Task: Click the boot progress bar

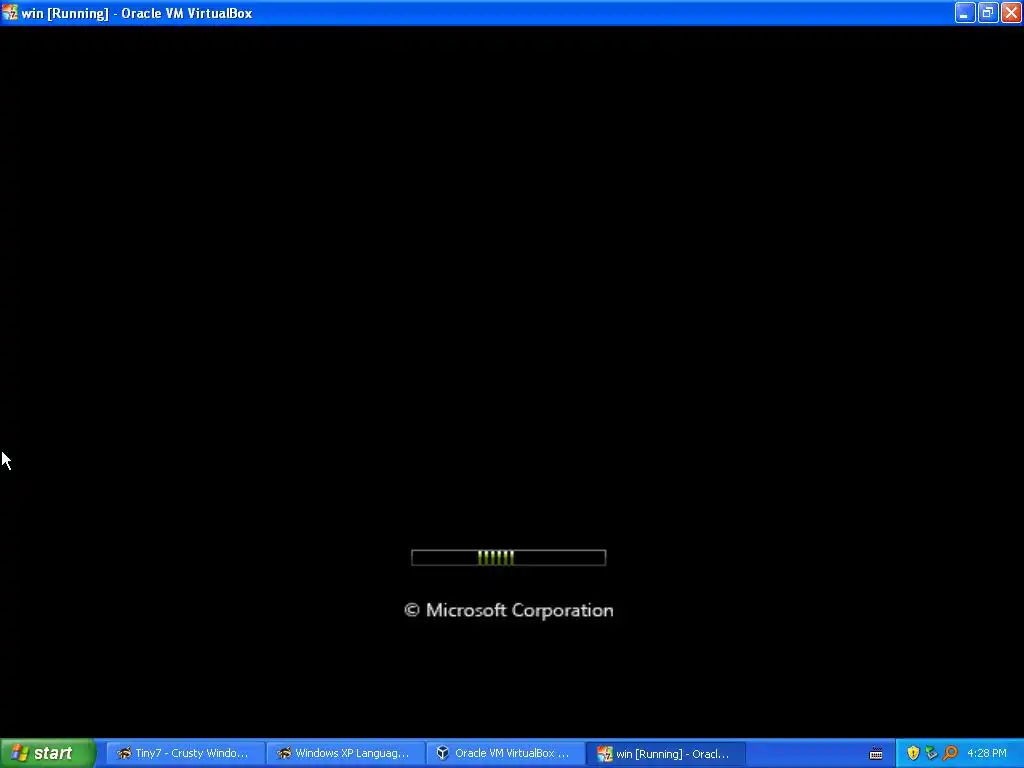Action: pos(508,558)
